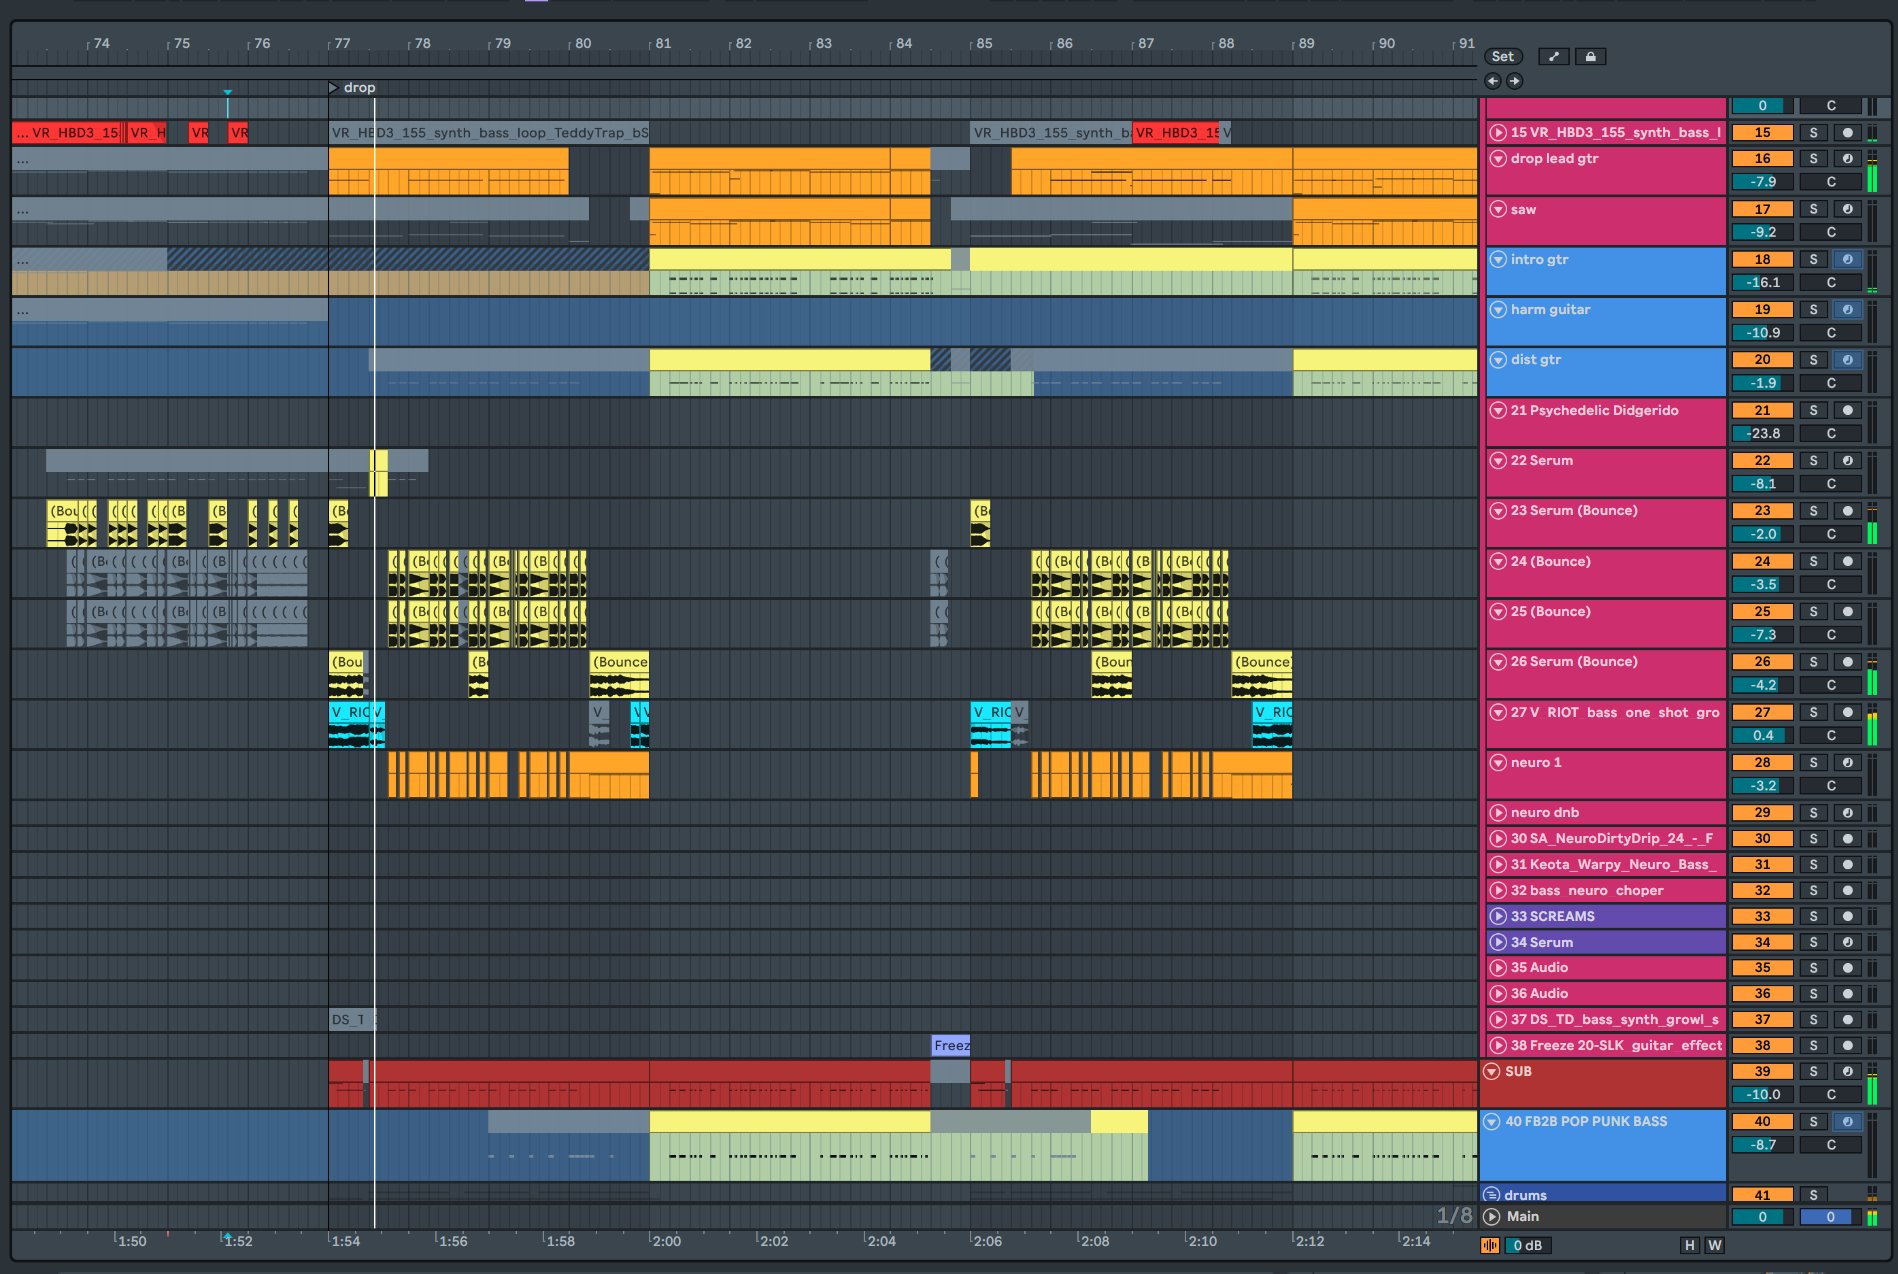Screen dimensions: 1898x1274
Task: Select the Freeze clip on track 38
Action: (950, 1045)
